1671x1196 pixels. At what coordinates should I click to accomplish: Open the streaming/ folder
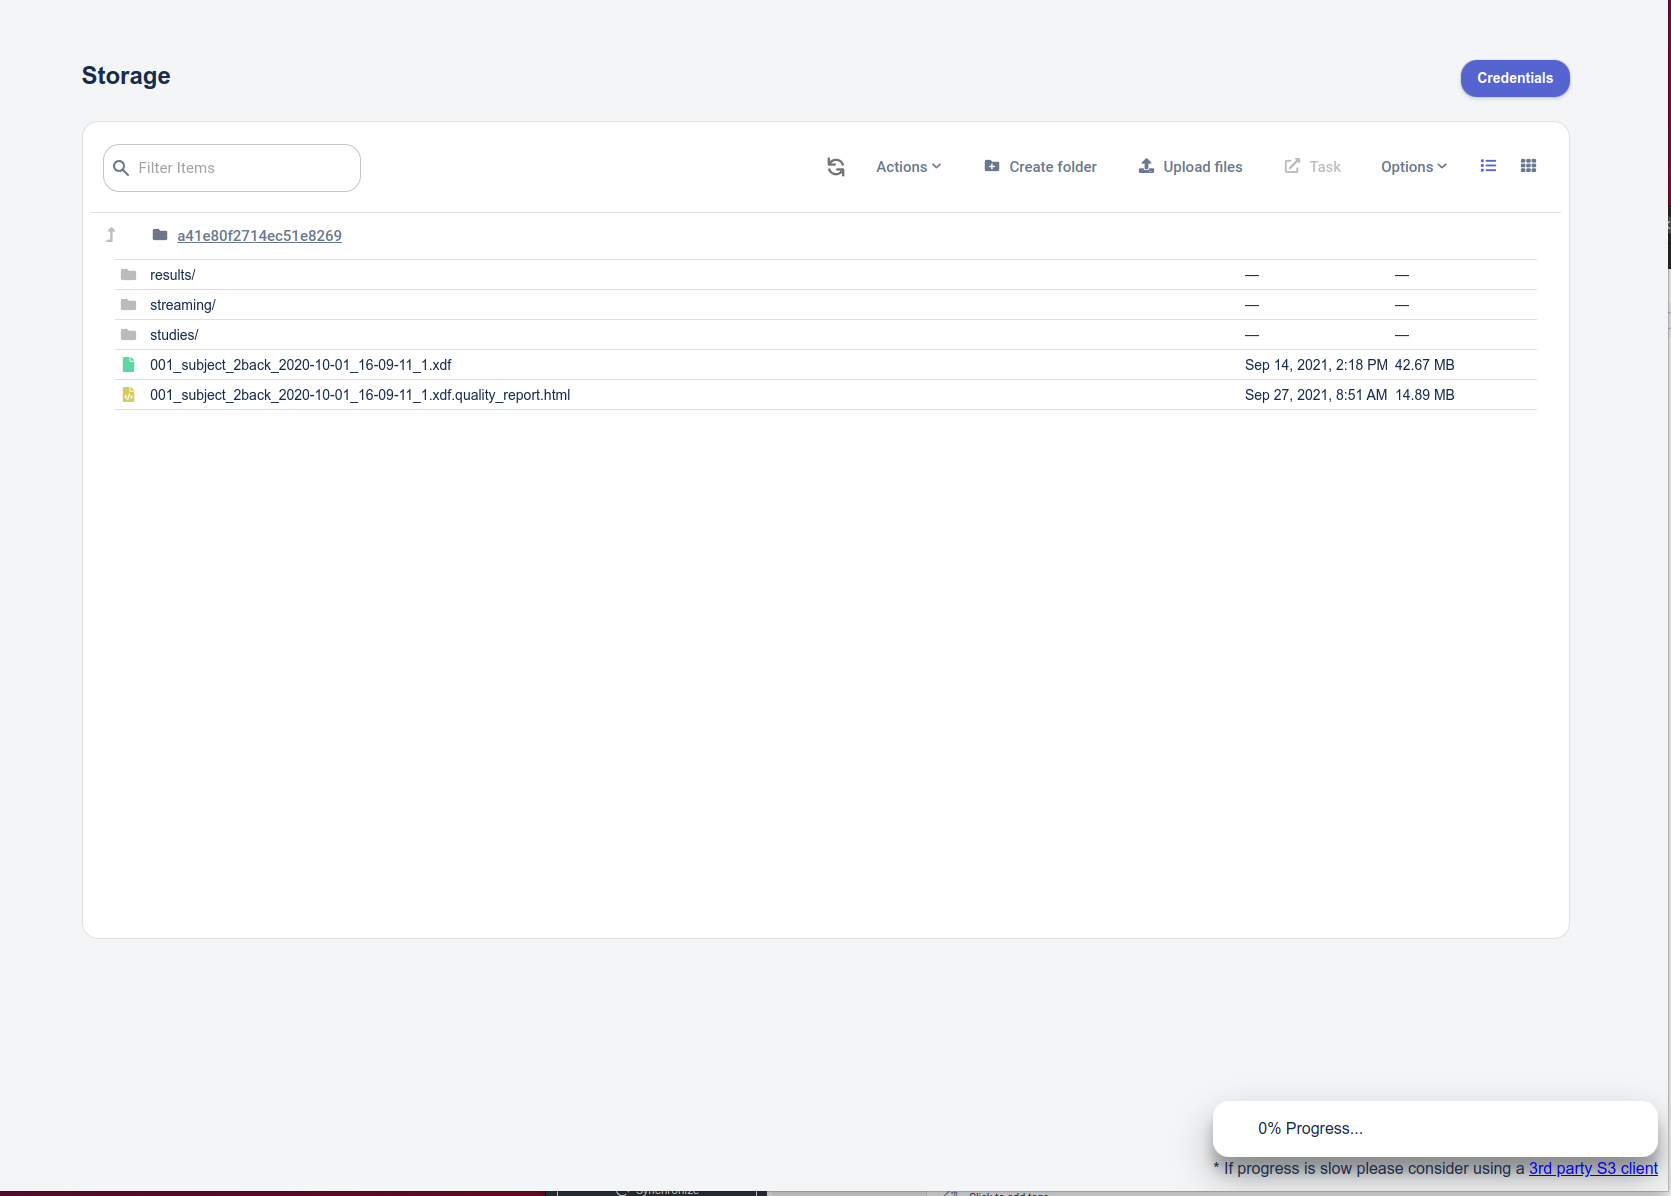(x=183, y=305)
